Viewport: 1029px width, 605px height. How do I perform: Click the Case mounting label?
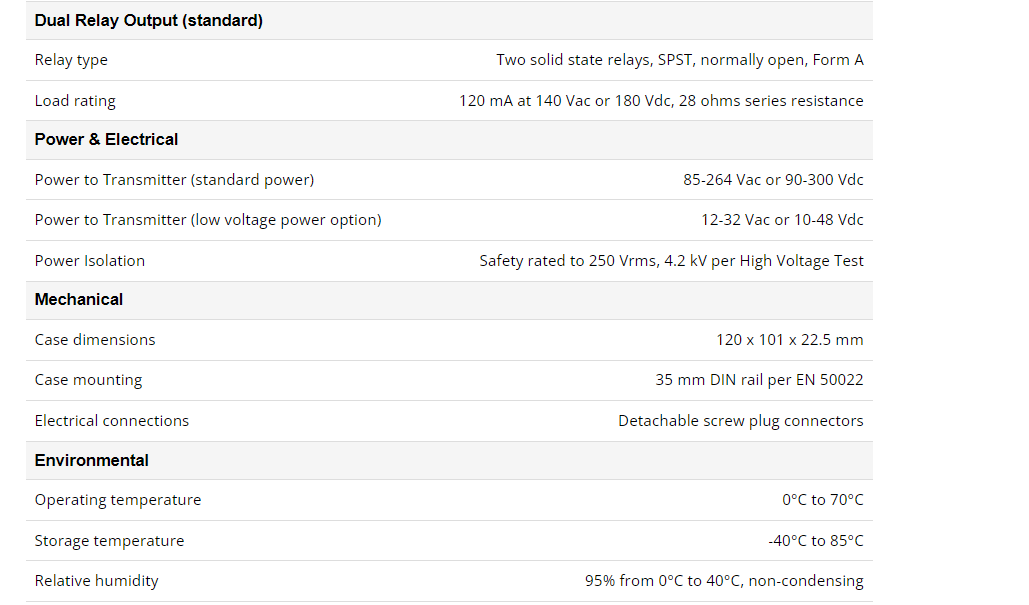click(x=88, y=380)
